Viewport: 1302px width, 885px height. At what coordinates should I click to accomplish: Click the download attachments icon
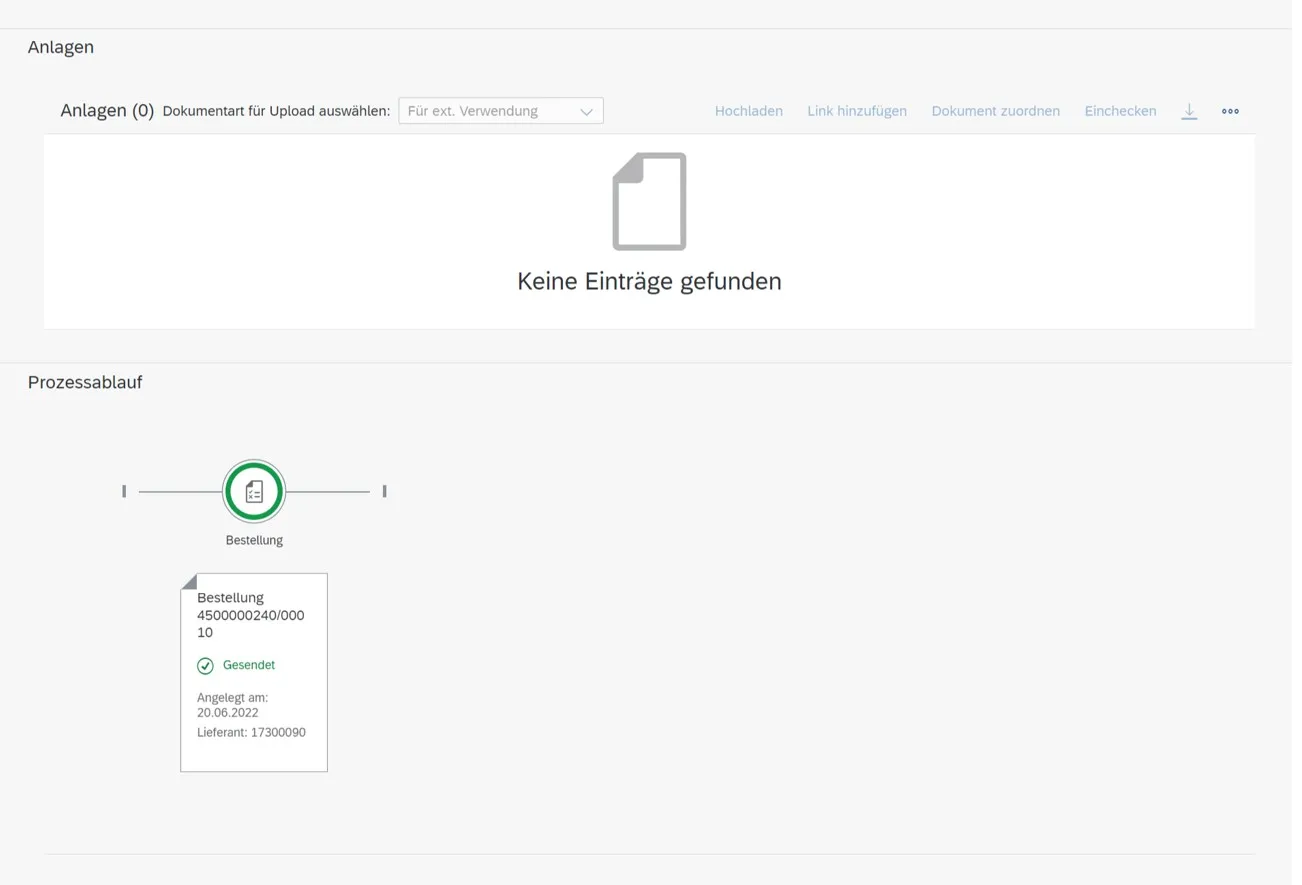[1188, 111]
